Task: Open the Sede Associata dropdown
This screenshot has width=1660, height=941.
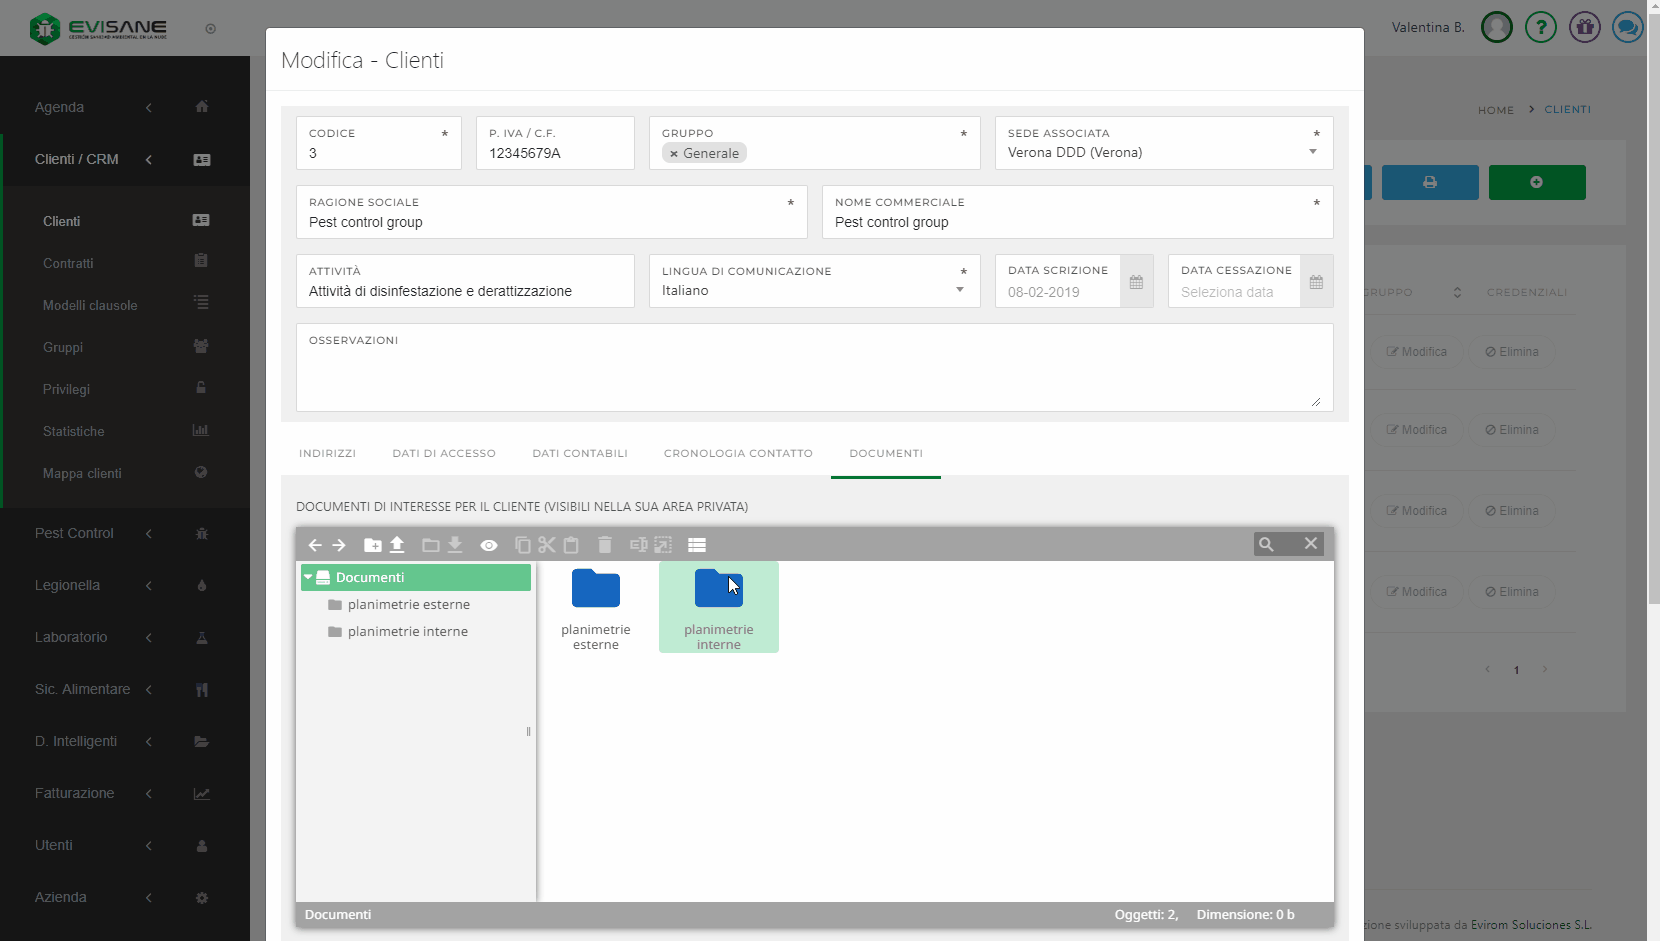Action: point(1312,152)
